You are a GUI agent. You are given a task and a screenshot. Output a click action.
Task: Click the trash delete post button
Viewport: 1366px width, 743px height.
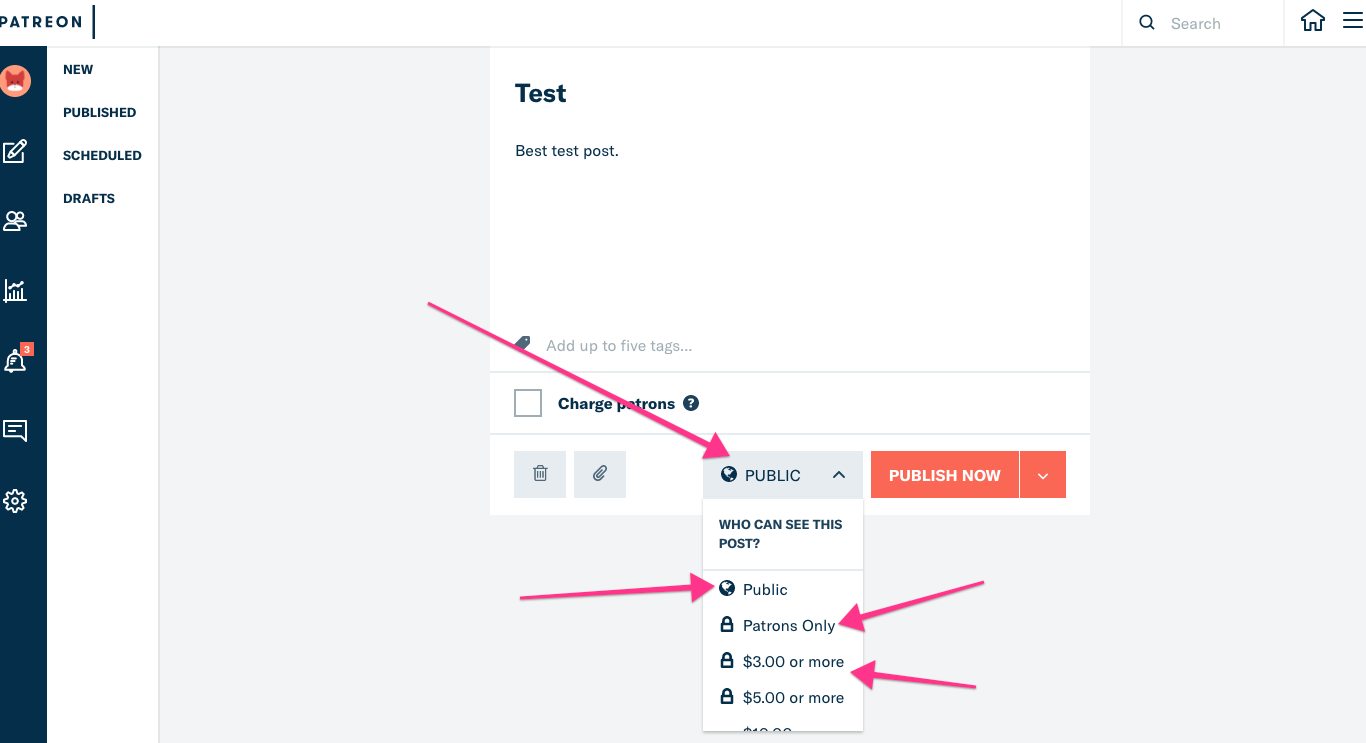(x=540, y=475)
